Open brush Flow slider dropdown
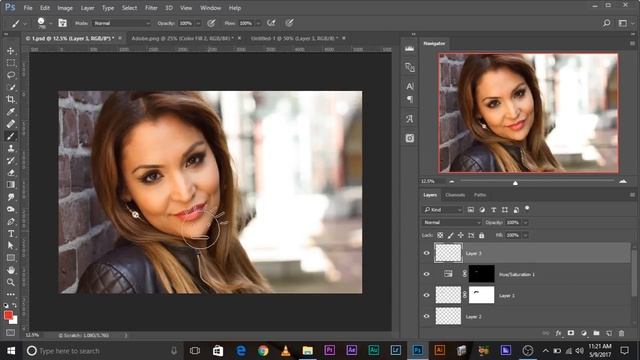The width and height of the screenshot is (640, 360). tap(258, 24)
